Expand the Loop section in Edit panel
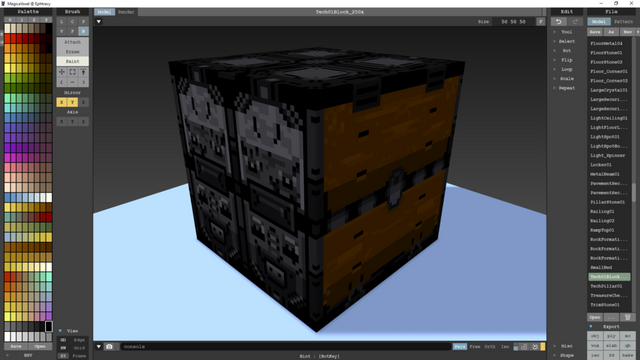The image size is (640, 360). pyautogui.click(x=567, y=69)
